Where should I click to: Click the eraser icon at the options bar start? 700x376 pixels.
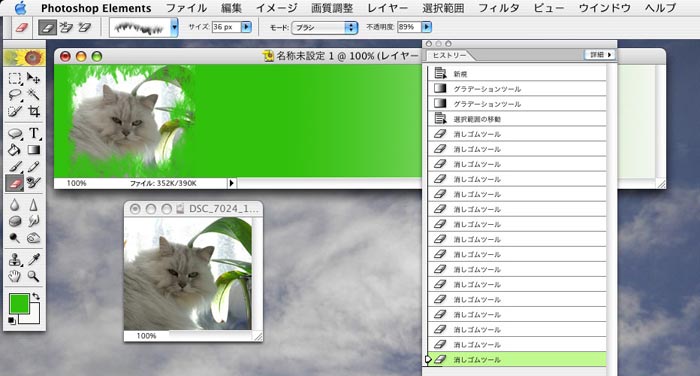21,28
